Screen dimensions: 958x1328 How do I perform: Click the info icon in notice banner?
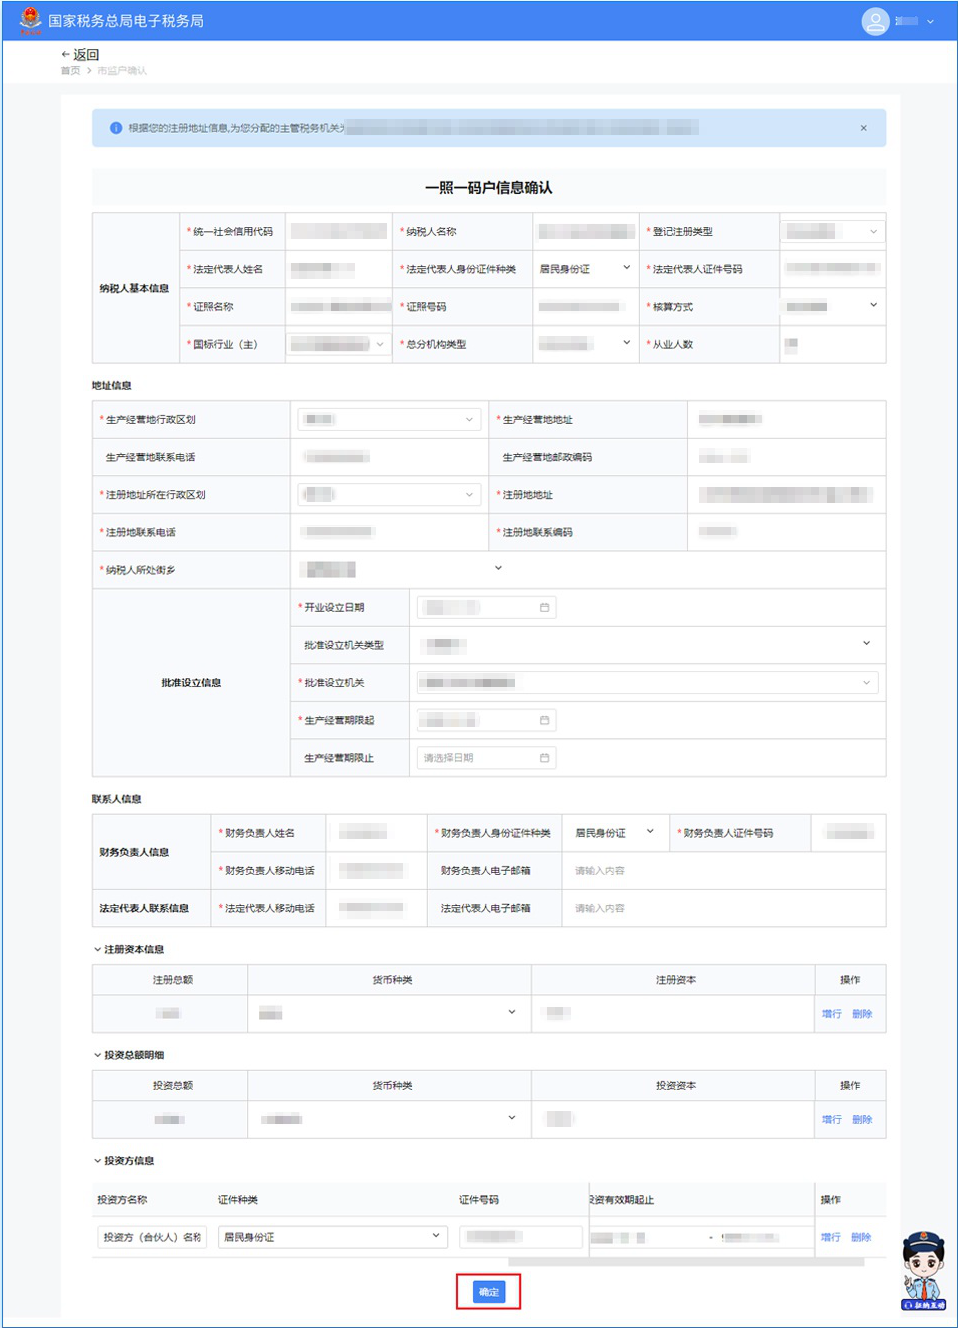click(116, 128)
